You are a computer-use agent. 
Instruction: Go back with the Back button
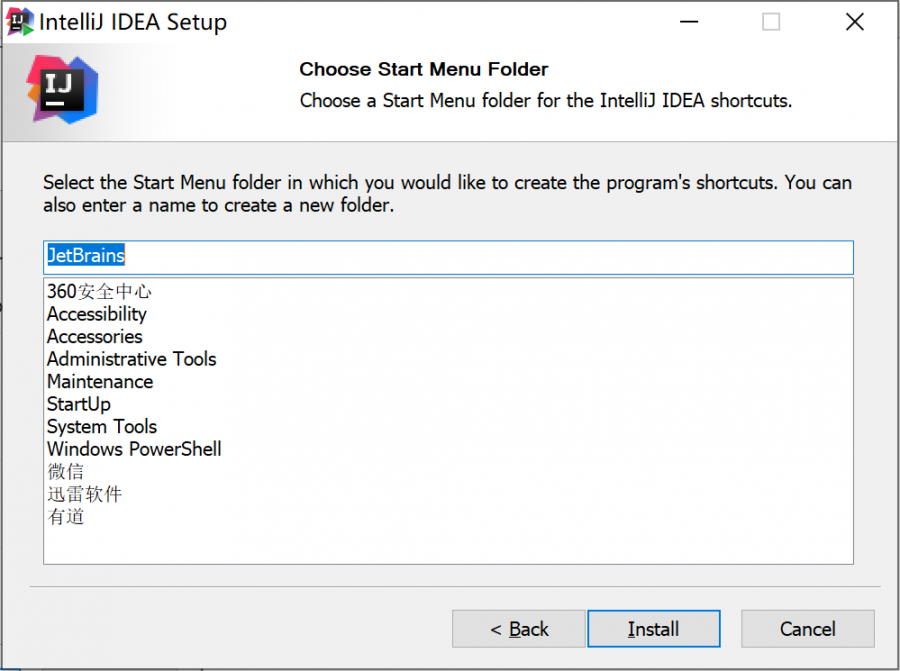click(519, 629)
